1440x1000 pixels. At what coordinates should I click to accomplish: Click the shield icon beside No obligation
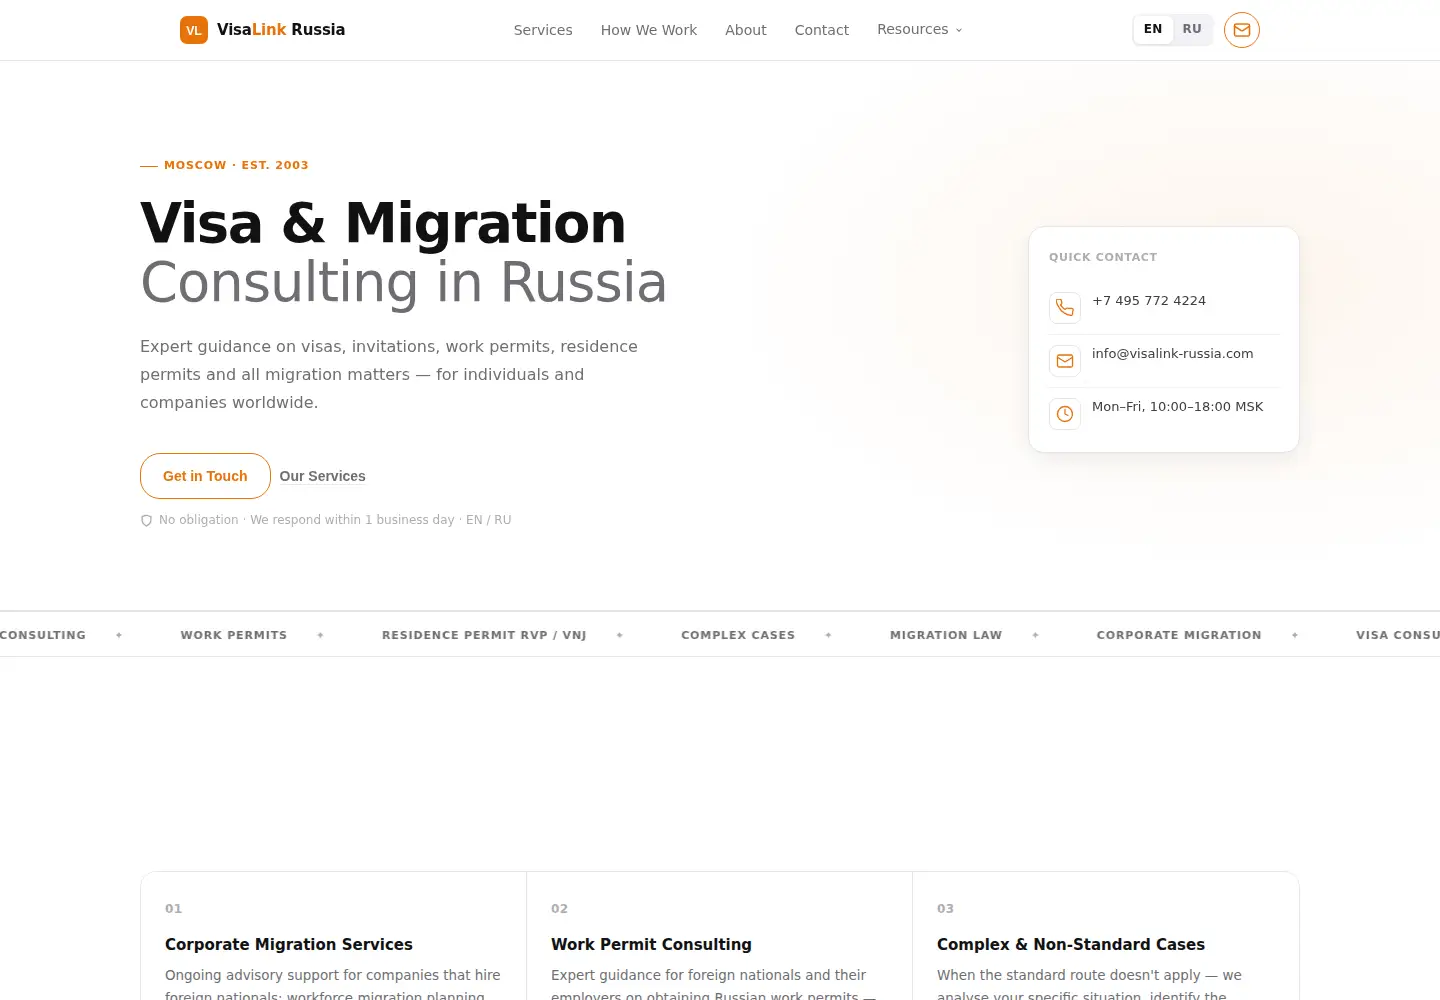coord(146,520)
